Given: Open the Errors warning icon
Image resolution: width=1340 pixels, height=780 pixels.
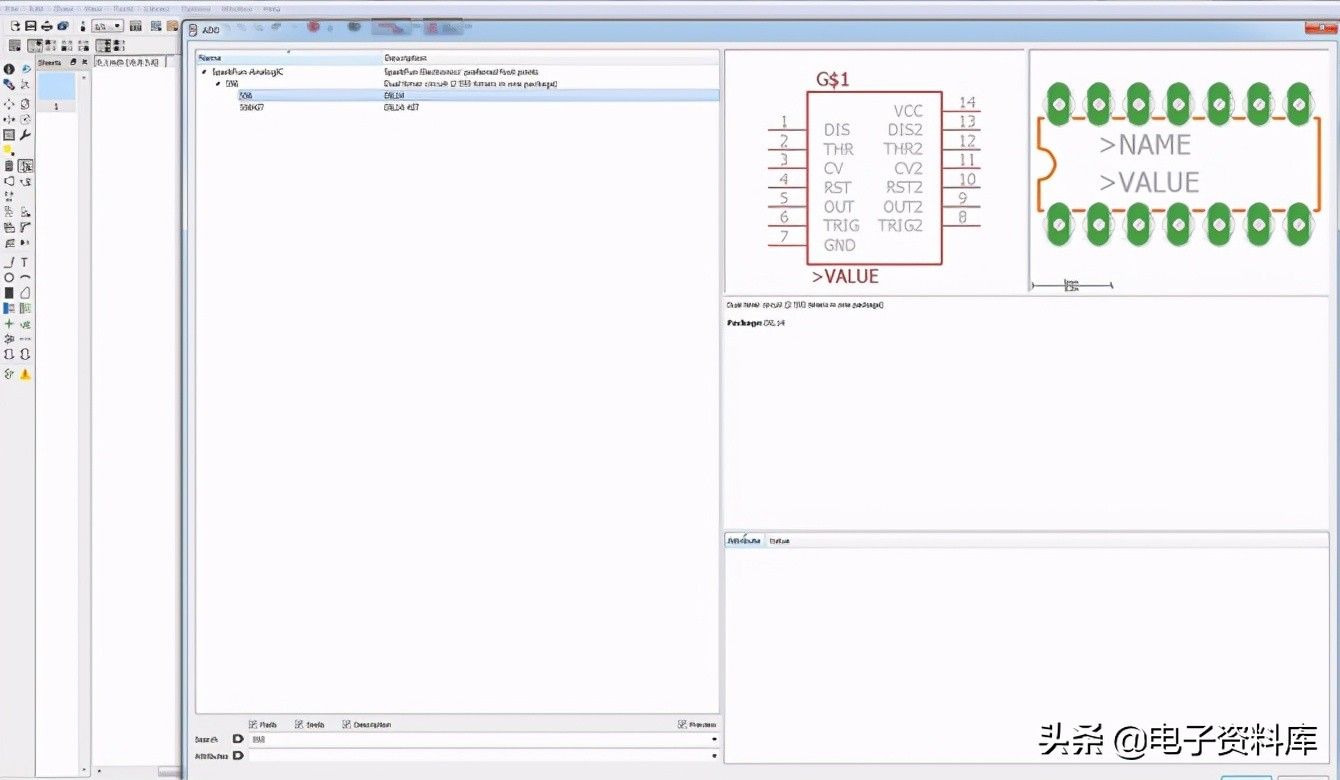Looking at the screenshot, I should click(25, 374).
